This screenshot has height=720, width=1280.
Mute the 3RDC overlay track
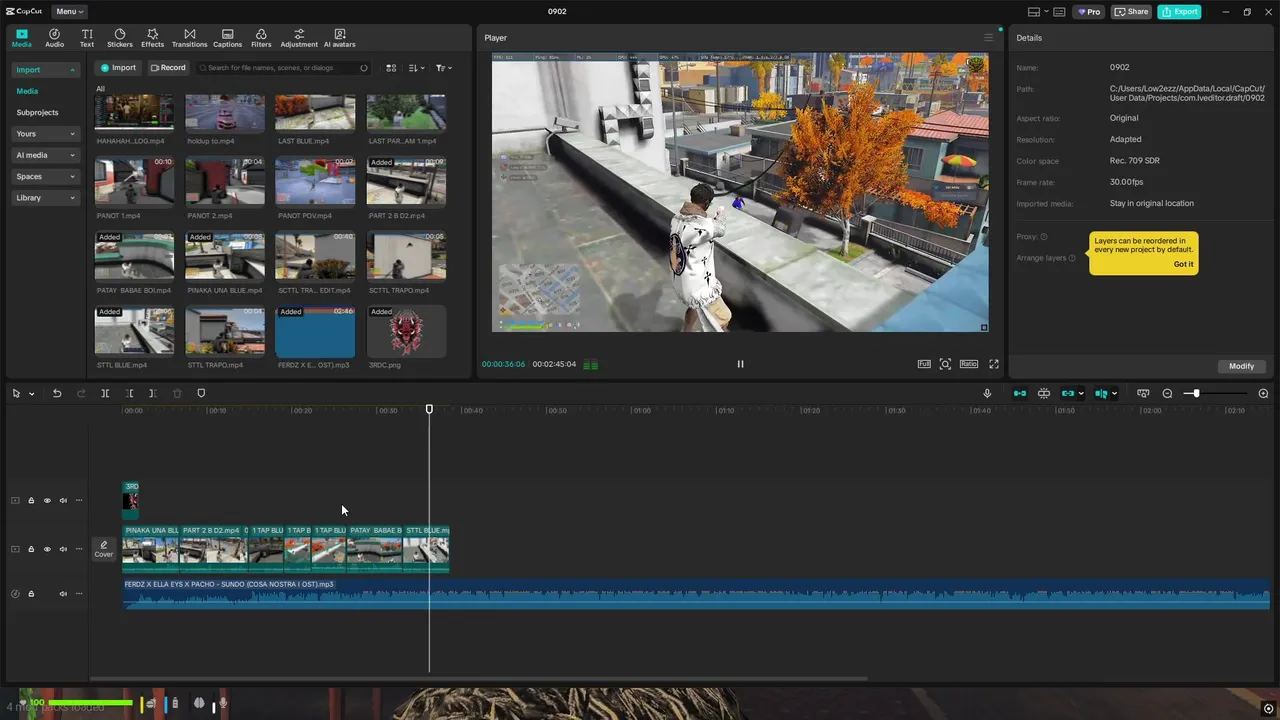click(x=63, y=501)
